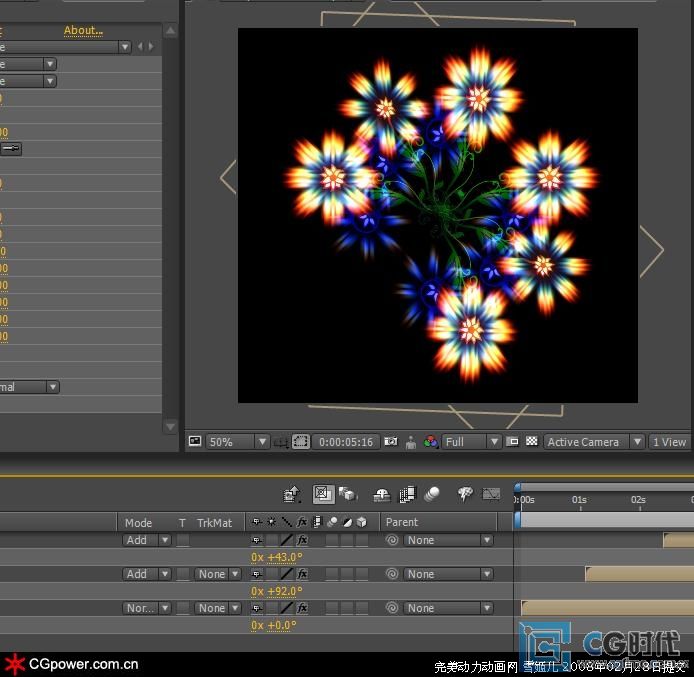This screenshot has height=677, width=694.
Task: Open resolution Full dropdown
Action: pyautogui.click(x=471, y=442)
